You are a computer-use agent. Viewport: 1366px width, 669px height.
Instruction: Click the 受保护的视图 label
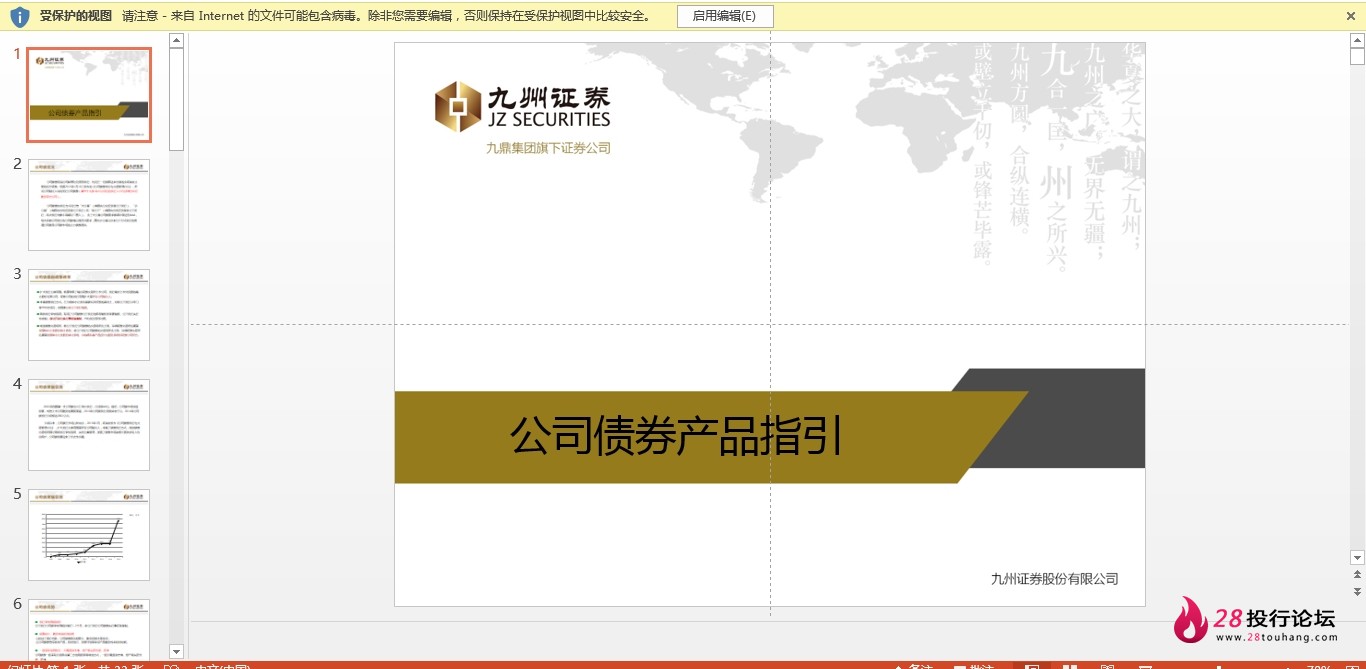tap(76, 16)
